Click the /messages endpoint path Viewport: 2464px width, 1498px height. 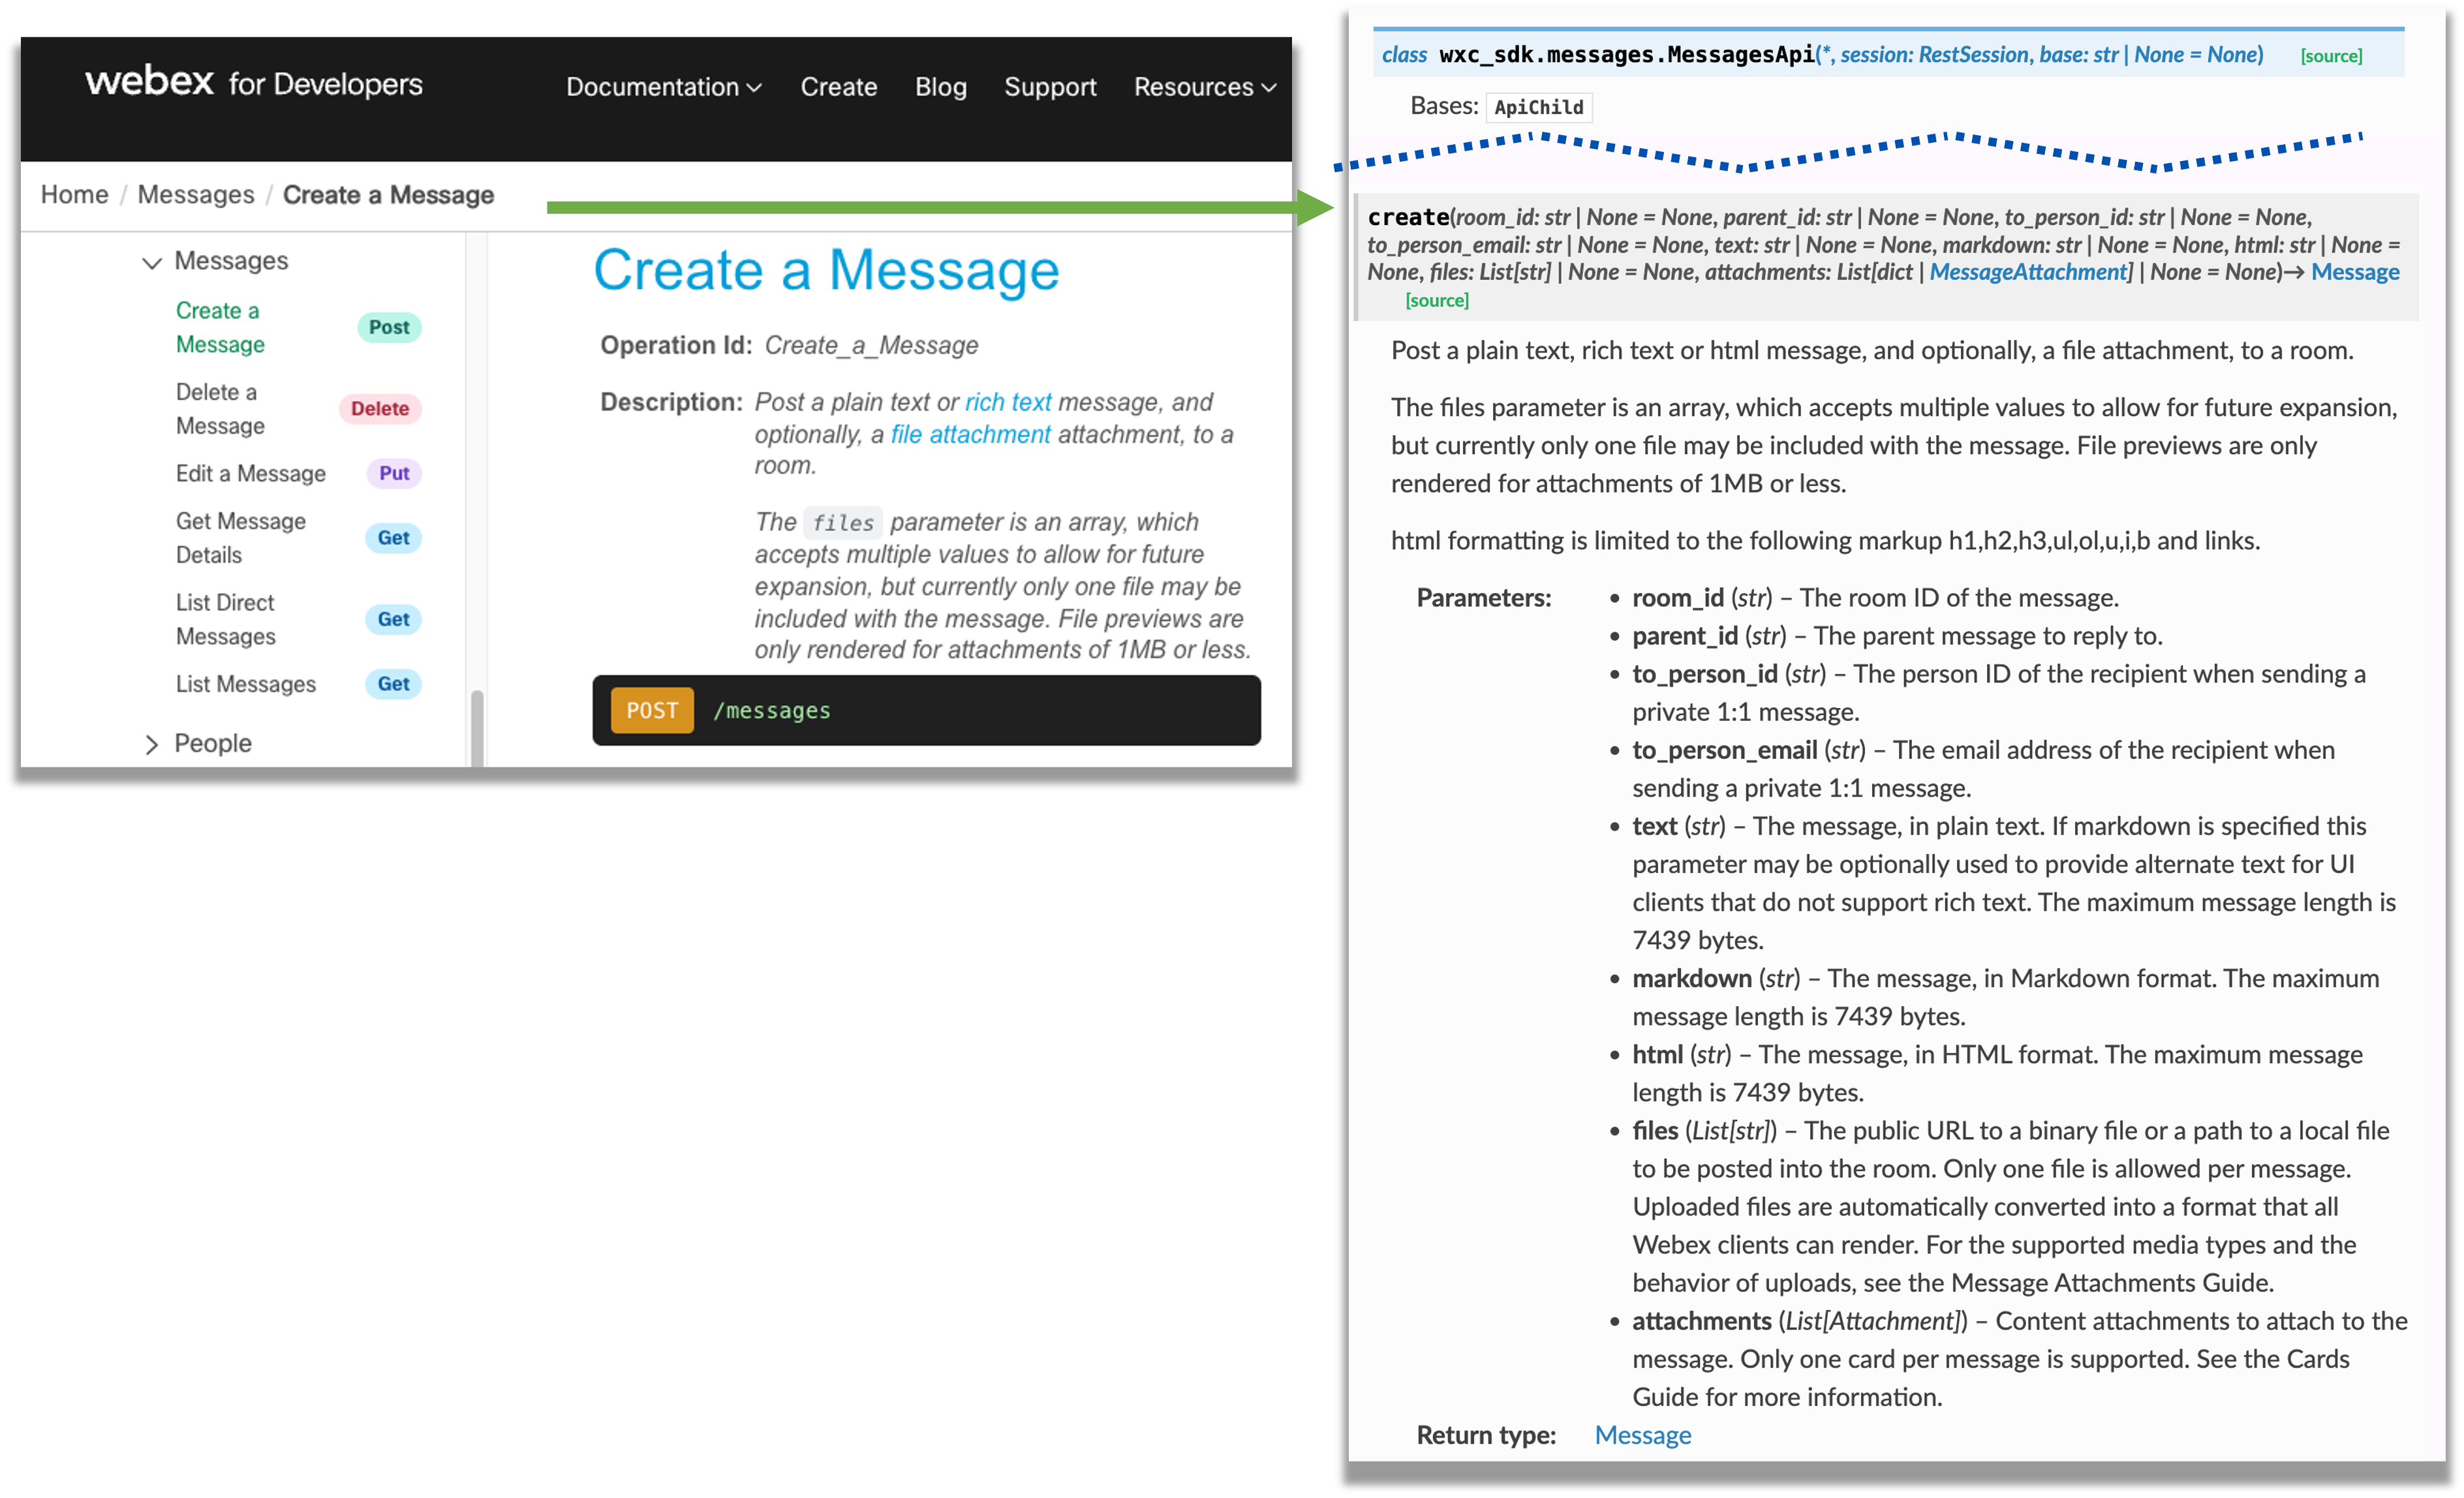pos(771,711)
